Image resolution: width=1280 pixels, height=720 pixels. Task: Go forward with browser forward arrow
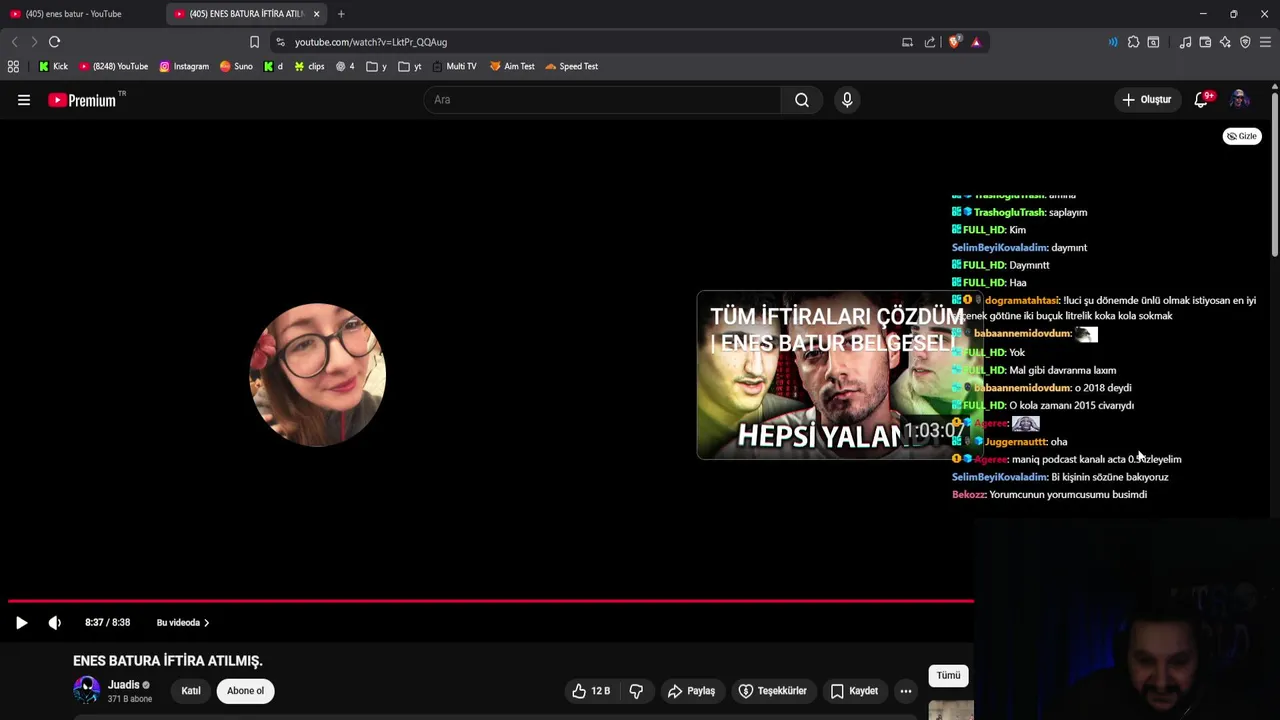(34, 42)
